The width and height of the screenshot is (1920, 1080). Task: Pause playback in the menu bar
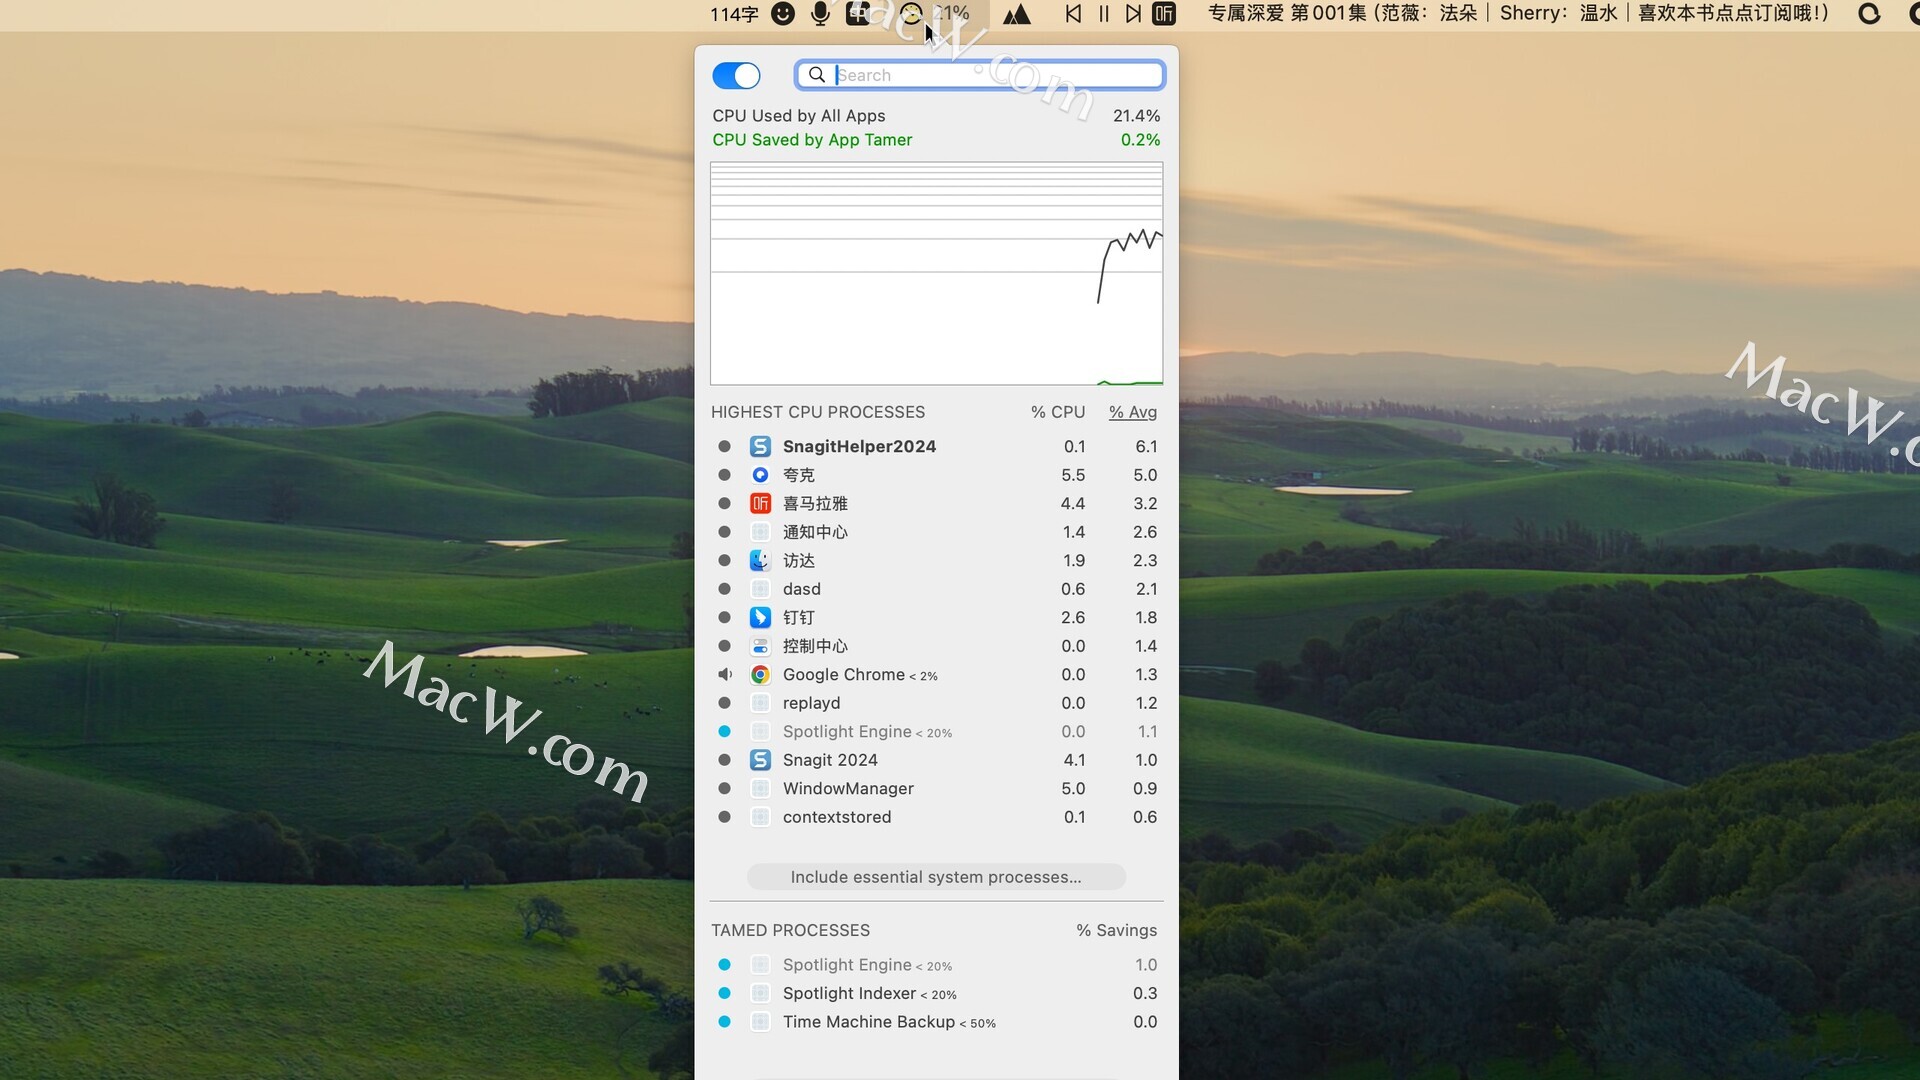pyautogui.click(x=1104, y=14)
